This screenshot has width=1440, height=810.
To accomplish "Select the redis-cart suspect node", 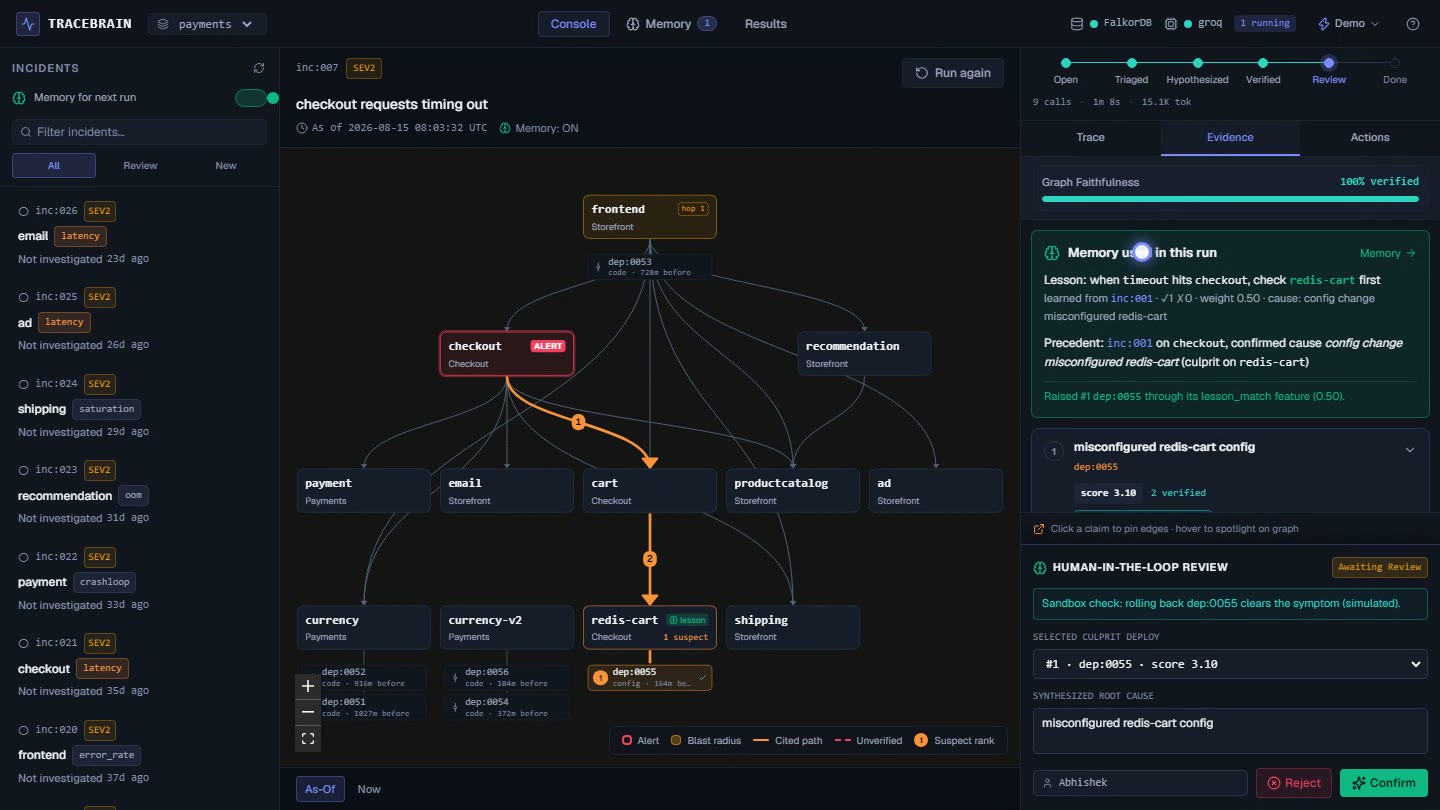I will tap(650, 628).
